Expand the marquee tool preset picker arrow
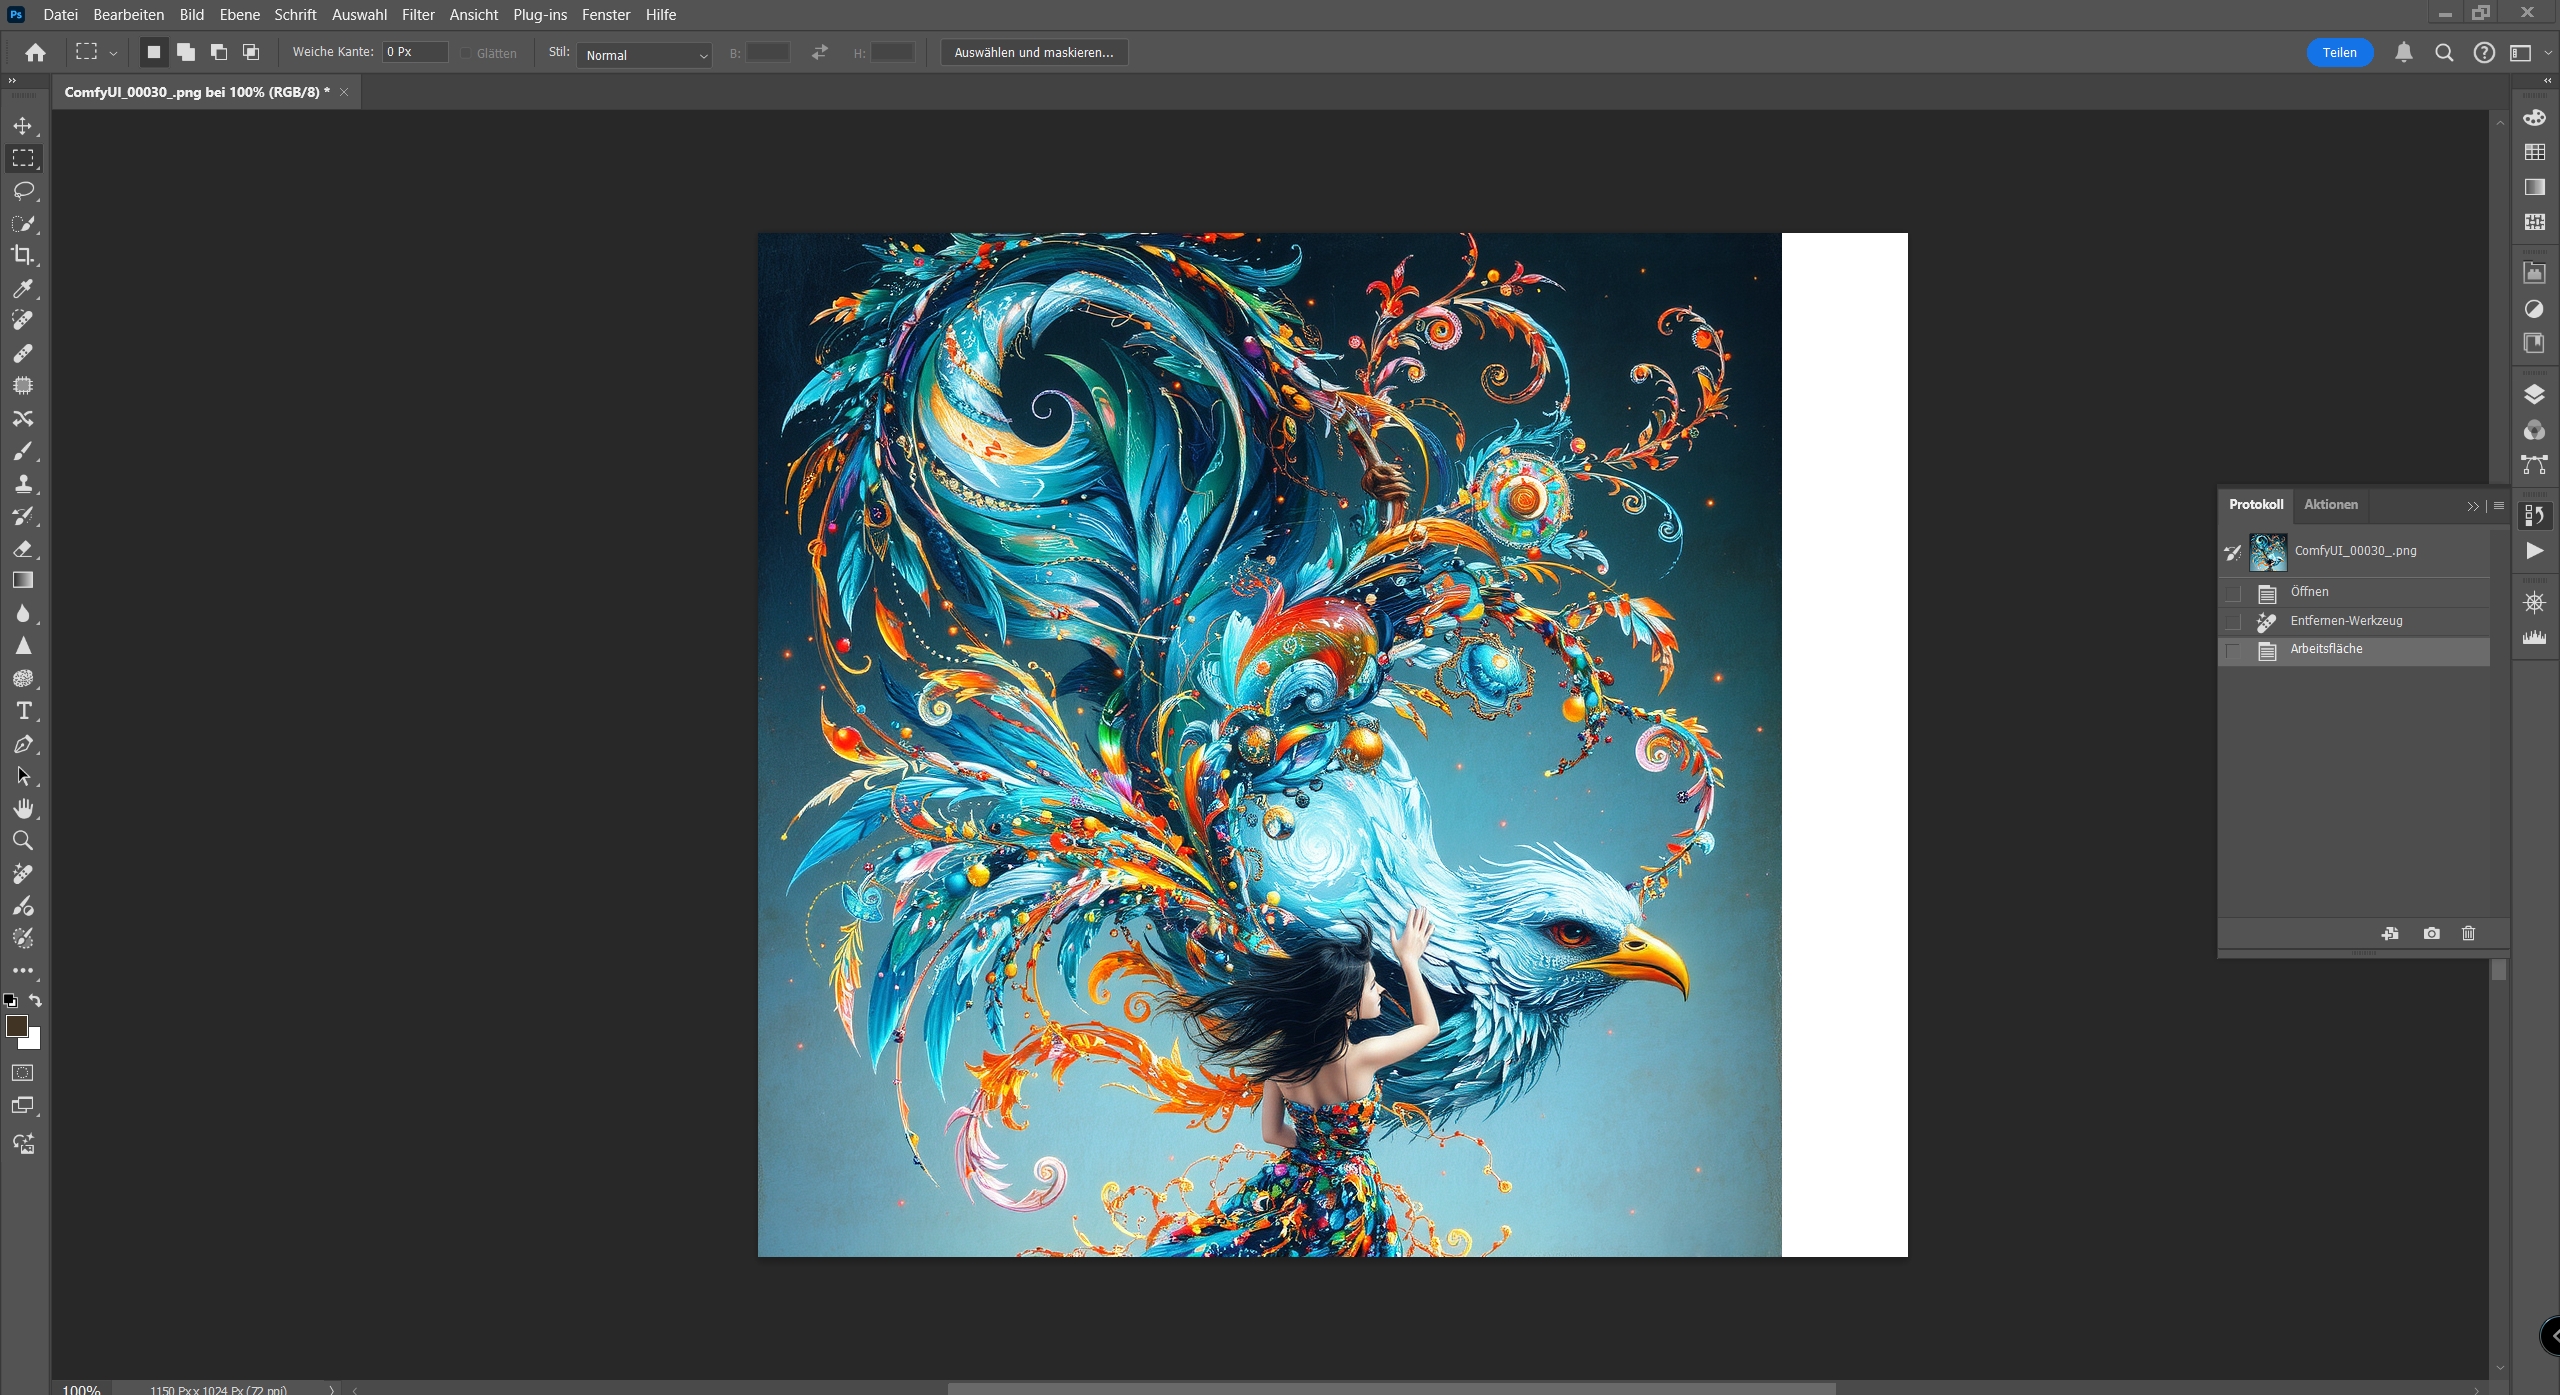 click(113, 53)
